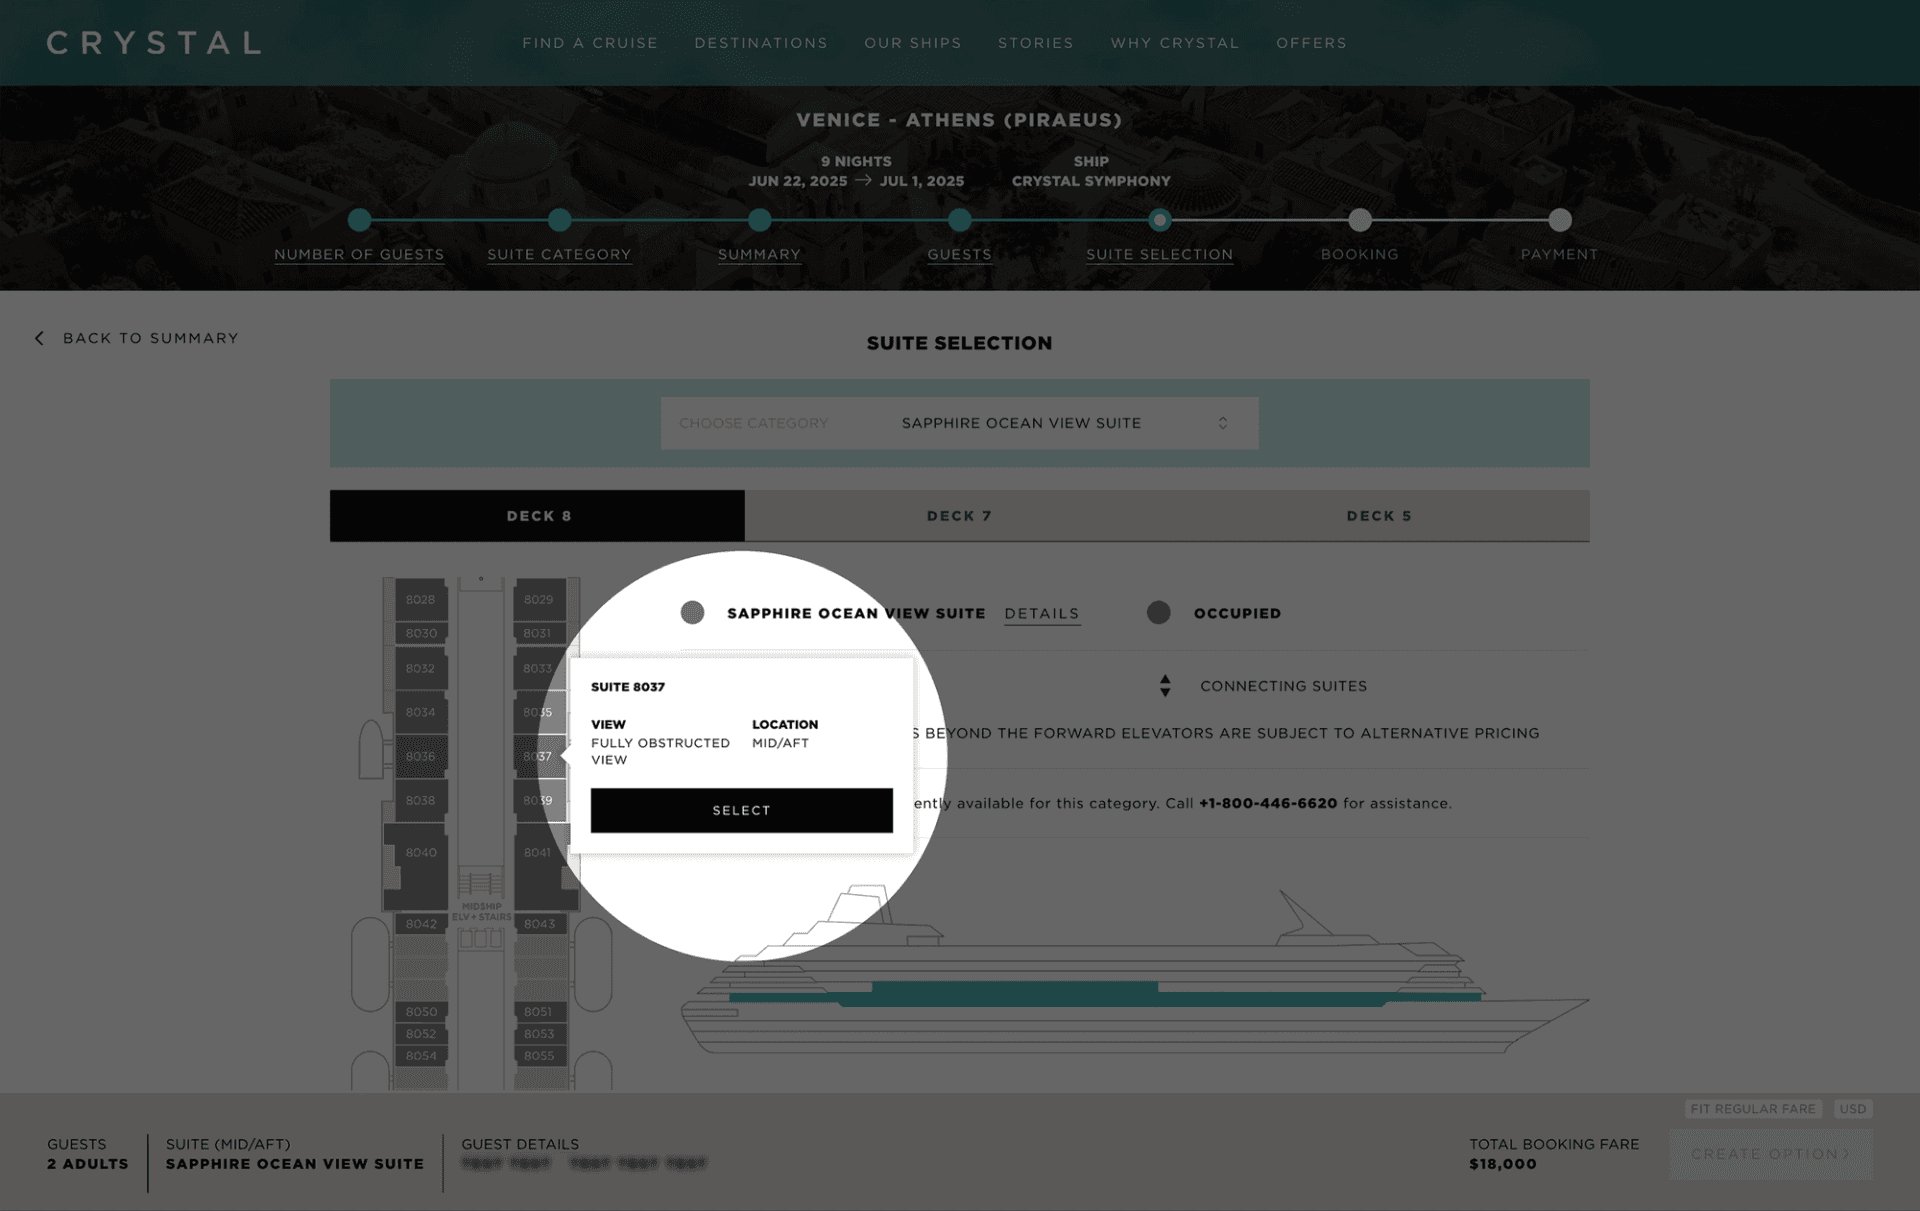Click Back to Summary link
Image resolution: width=1920 pixels, height=1211 pixels.
tap(151, 338)
